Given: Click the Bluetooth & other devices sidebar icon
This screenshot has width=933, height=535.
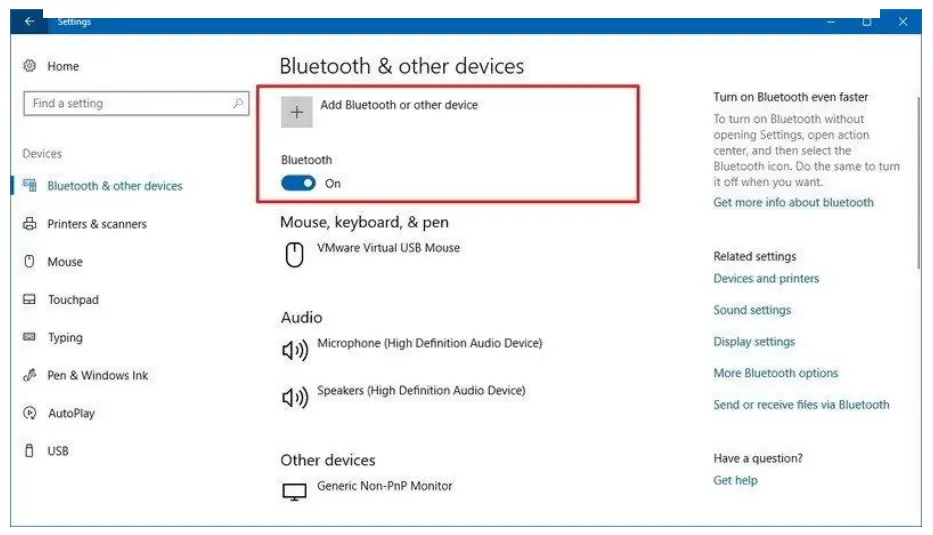Looking at the screenshot, I should click(x=30, y=185).
